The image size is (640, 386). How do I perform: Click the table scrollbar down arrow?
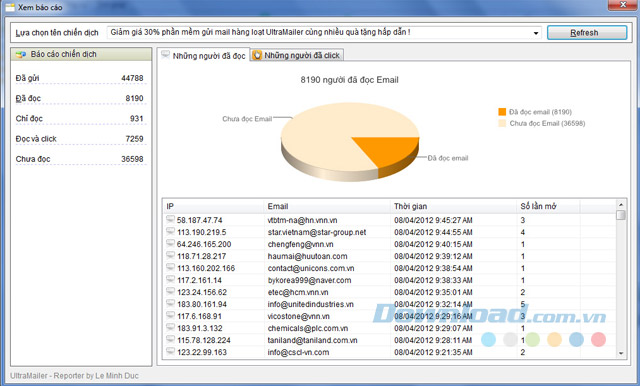tap(621, 353)
